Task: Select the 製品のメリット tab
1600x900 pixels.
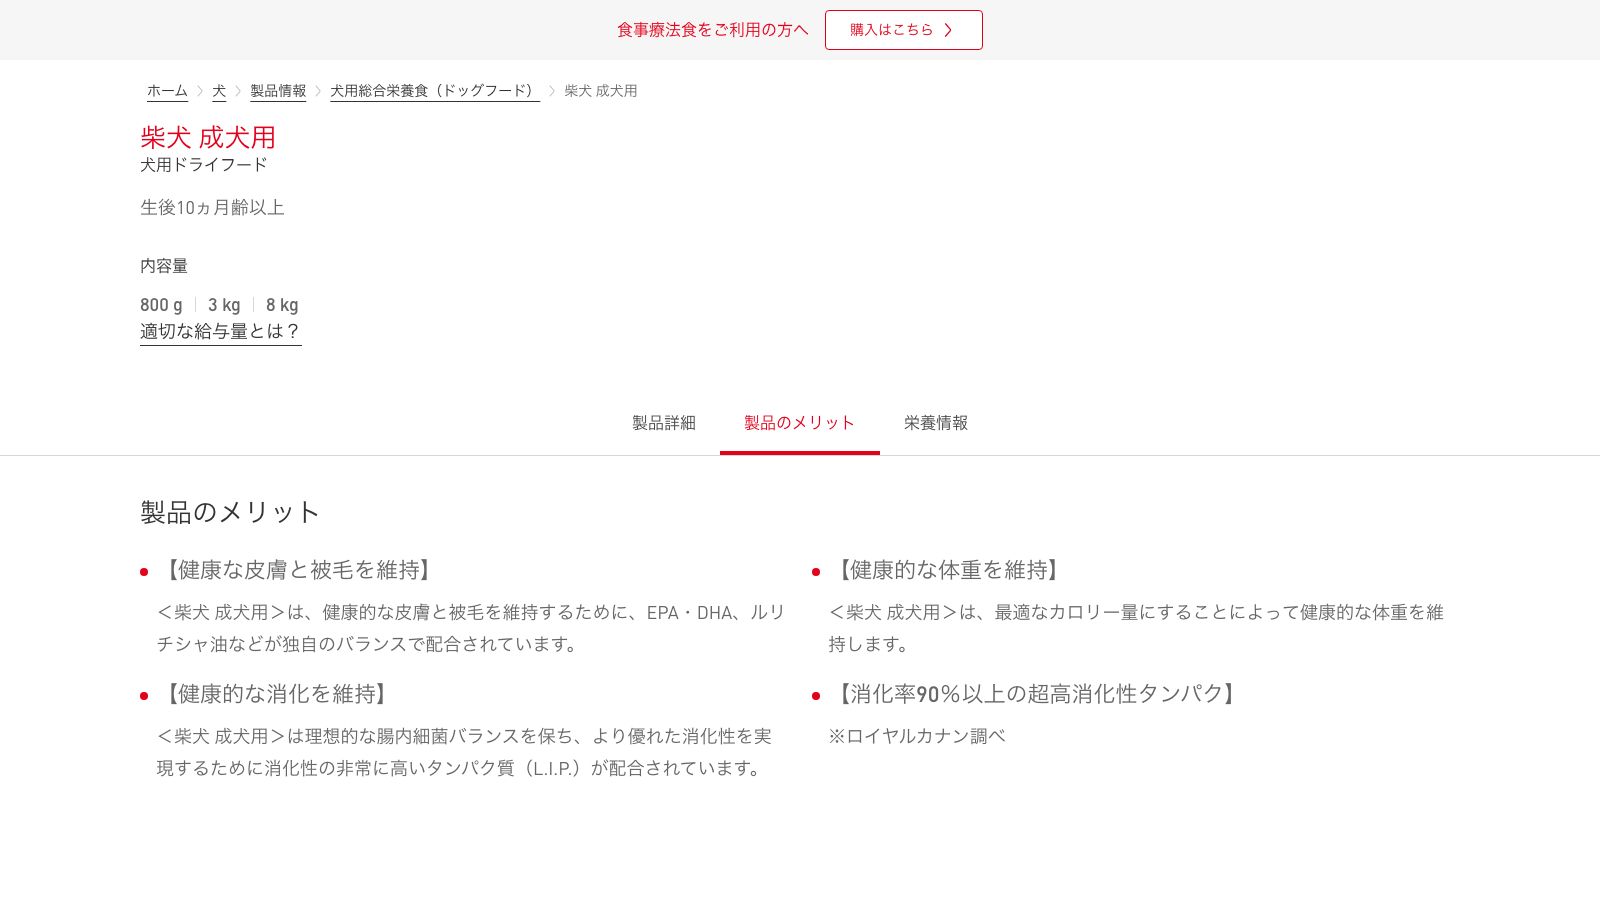Action: [x=800, y=423]
